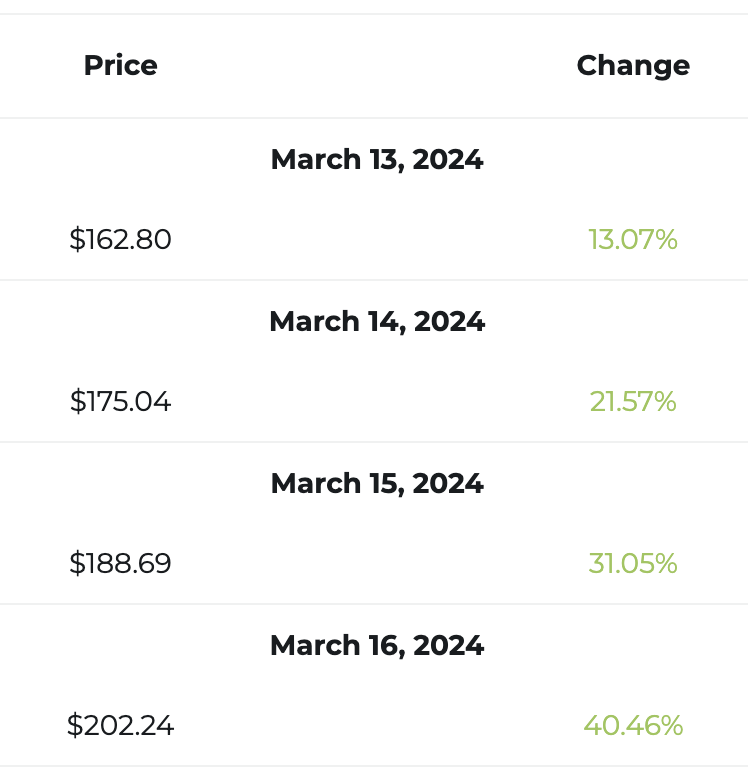Click the $188.69 price value
748x774 pixels.
click(121, 564)
